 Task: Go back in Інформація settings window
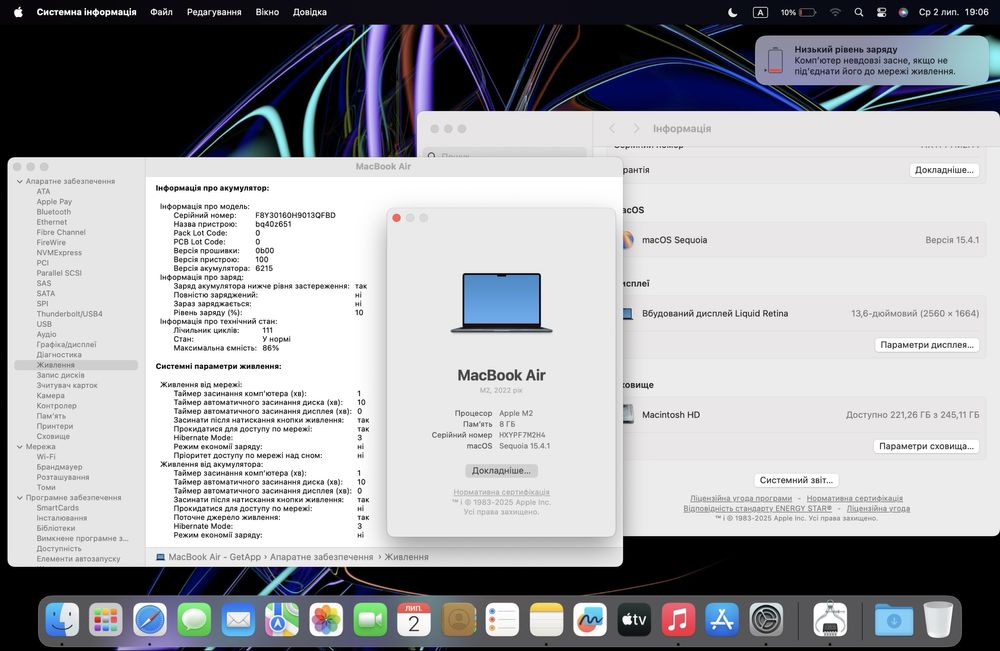(x=612, y=128)
